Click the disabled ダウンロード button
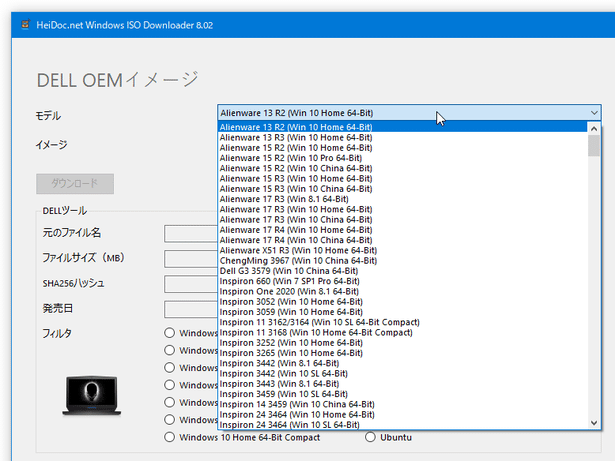 [75, 184]
